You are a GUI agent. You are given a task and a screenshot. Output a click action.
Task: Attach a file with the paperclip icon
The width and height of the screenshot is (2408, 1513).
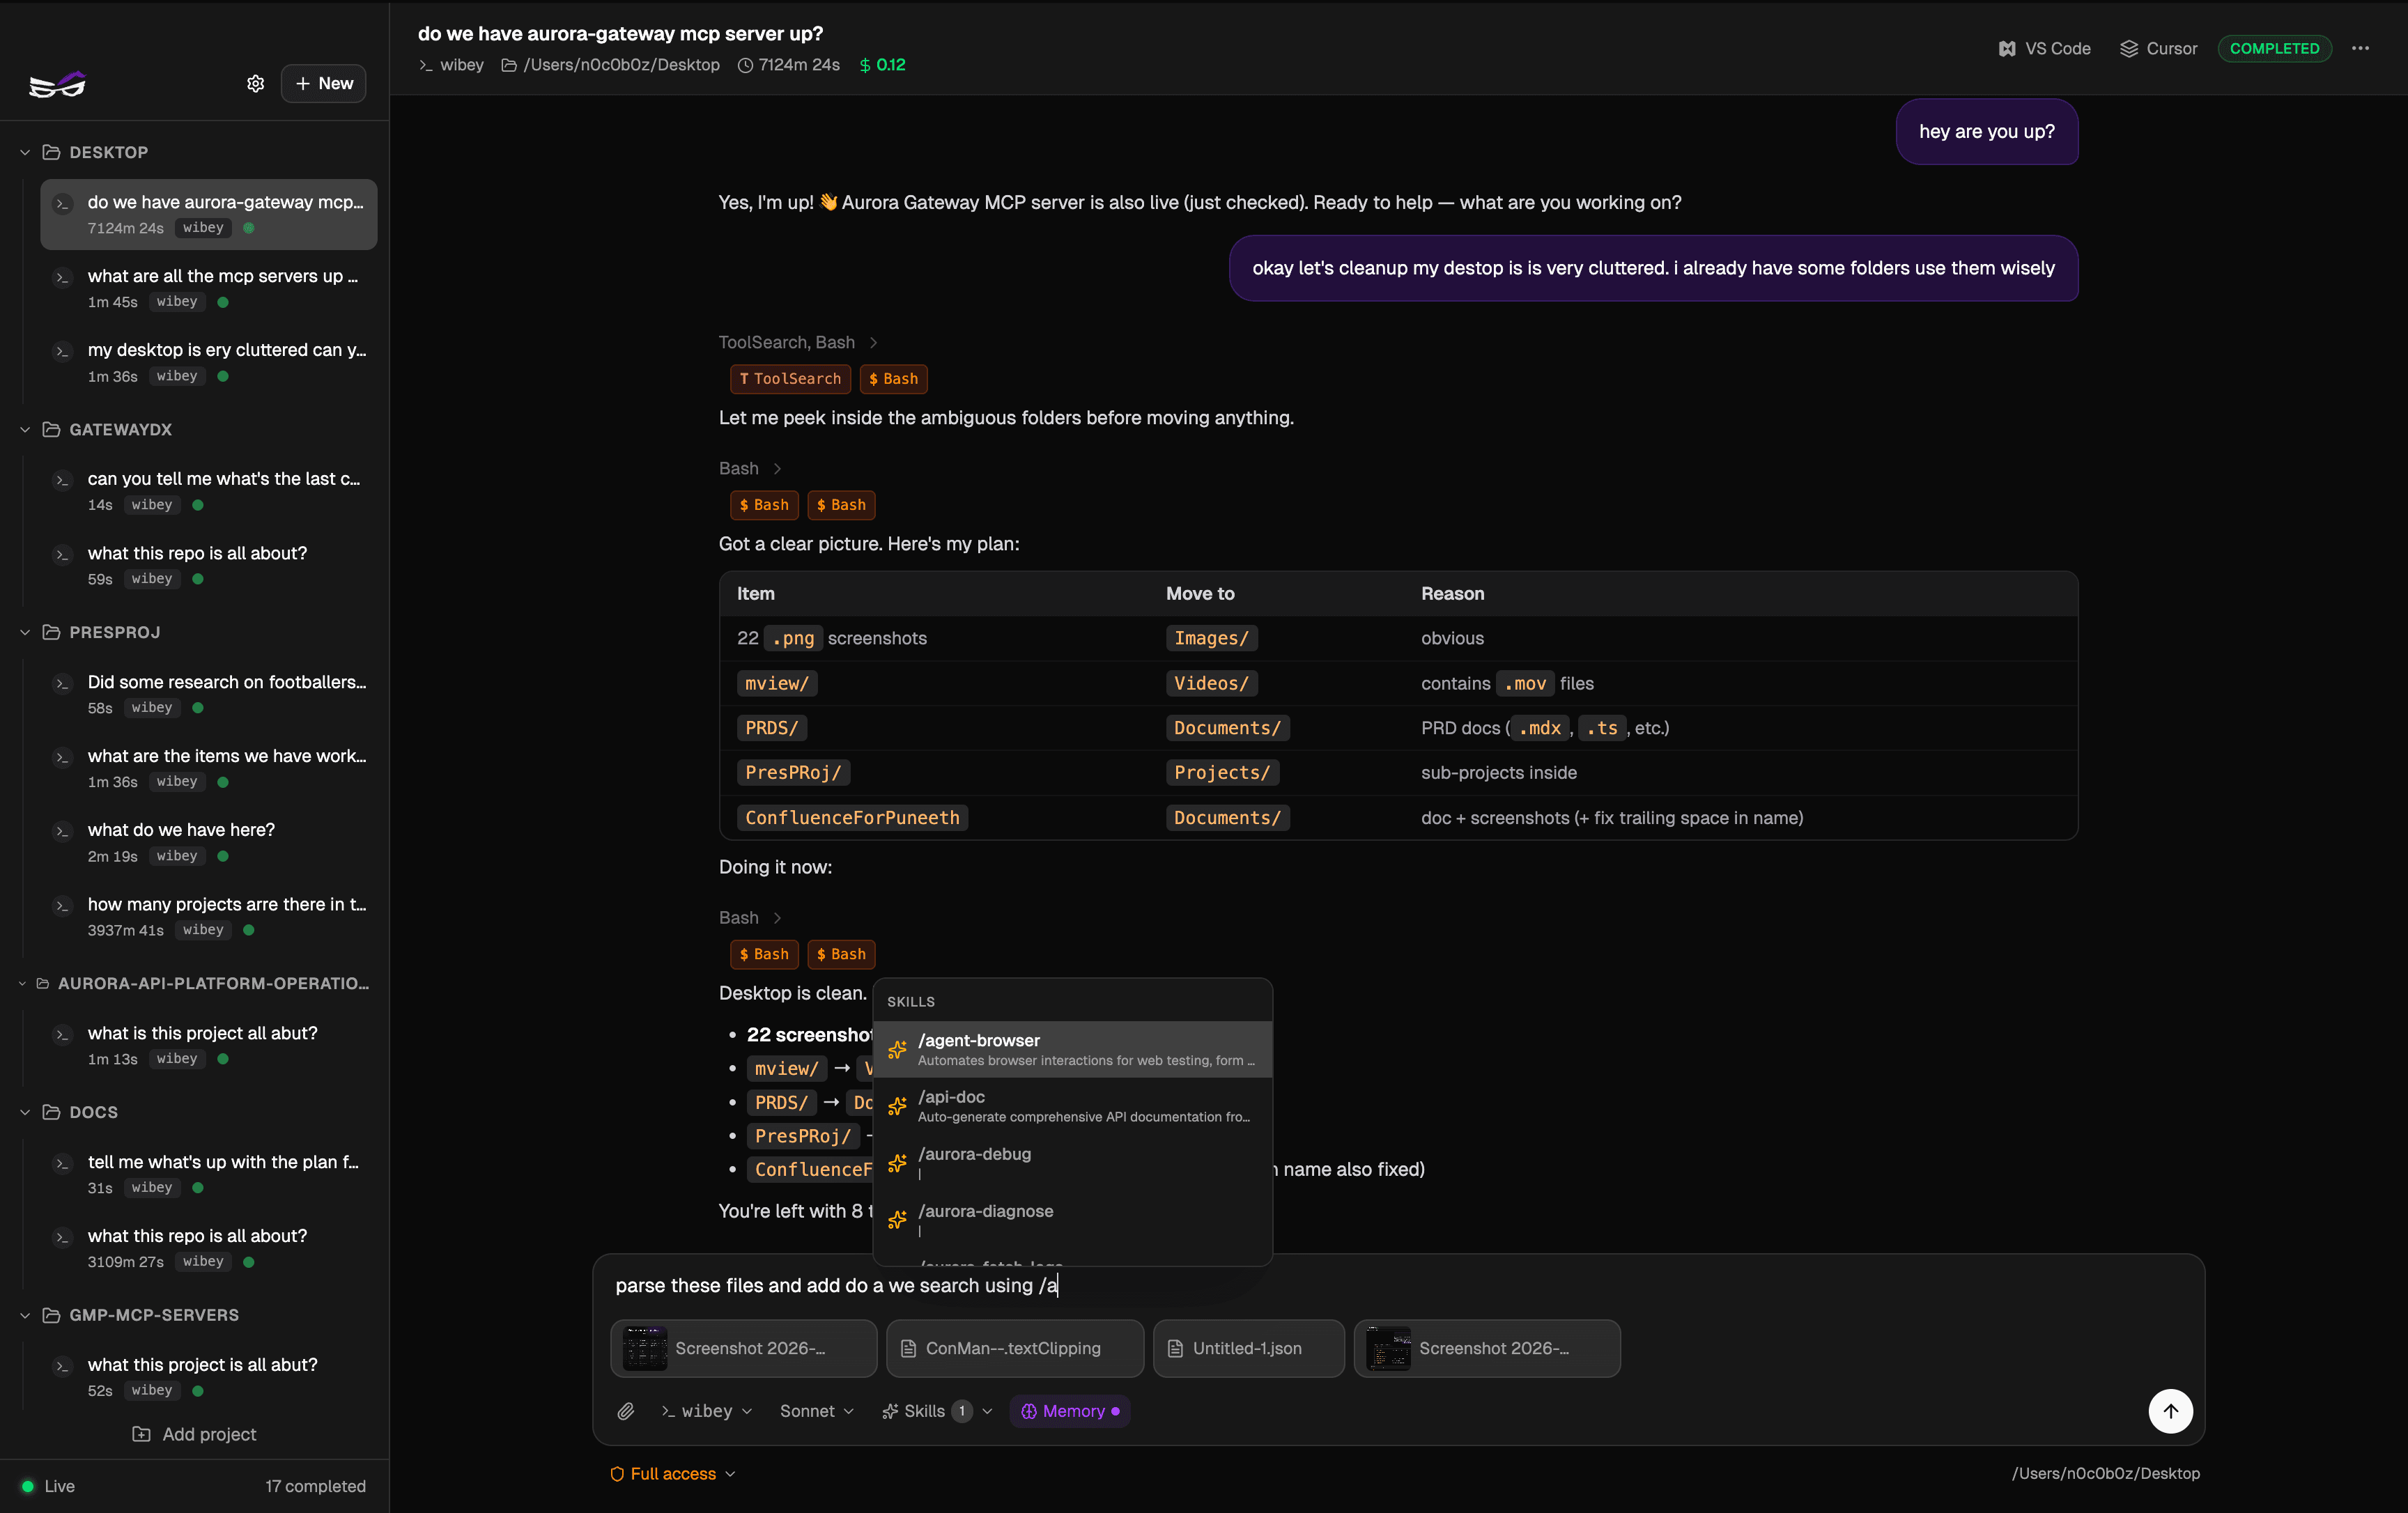[x=627, y=1411]
